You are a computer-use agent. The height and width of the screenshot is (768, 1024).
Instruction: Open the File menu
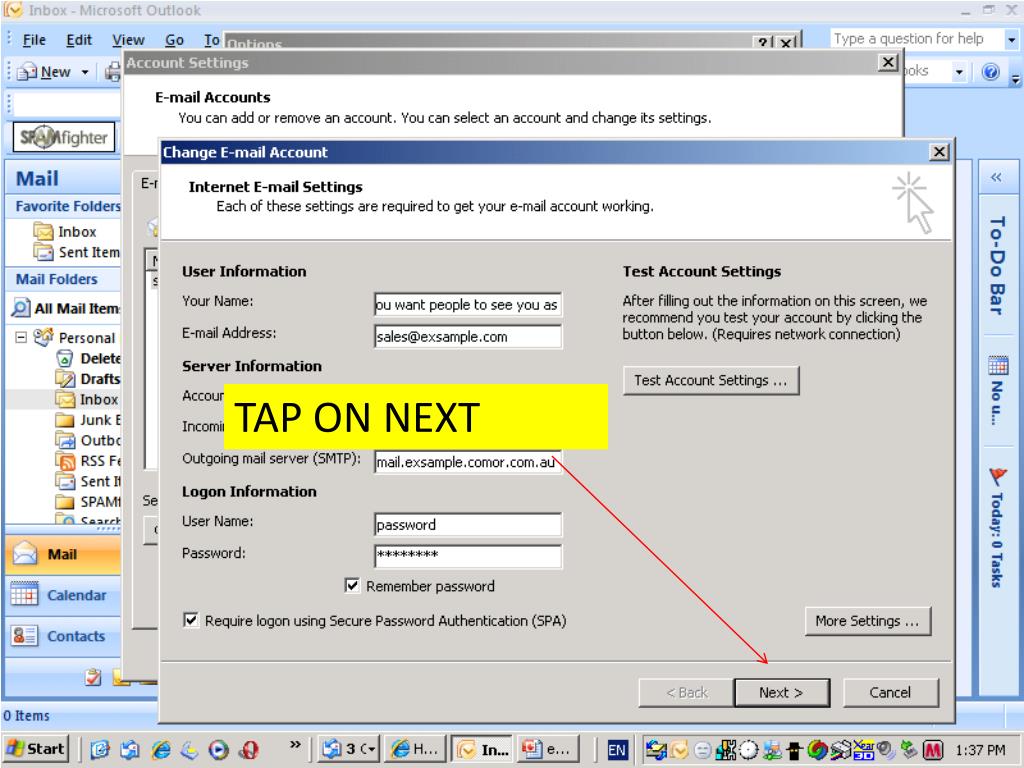pyautogui.click(x=34, y=40)
